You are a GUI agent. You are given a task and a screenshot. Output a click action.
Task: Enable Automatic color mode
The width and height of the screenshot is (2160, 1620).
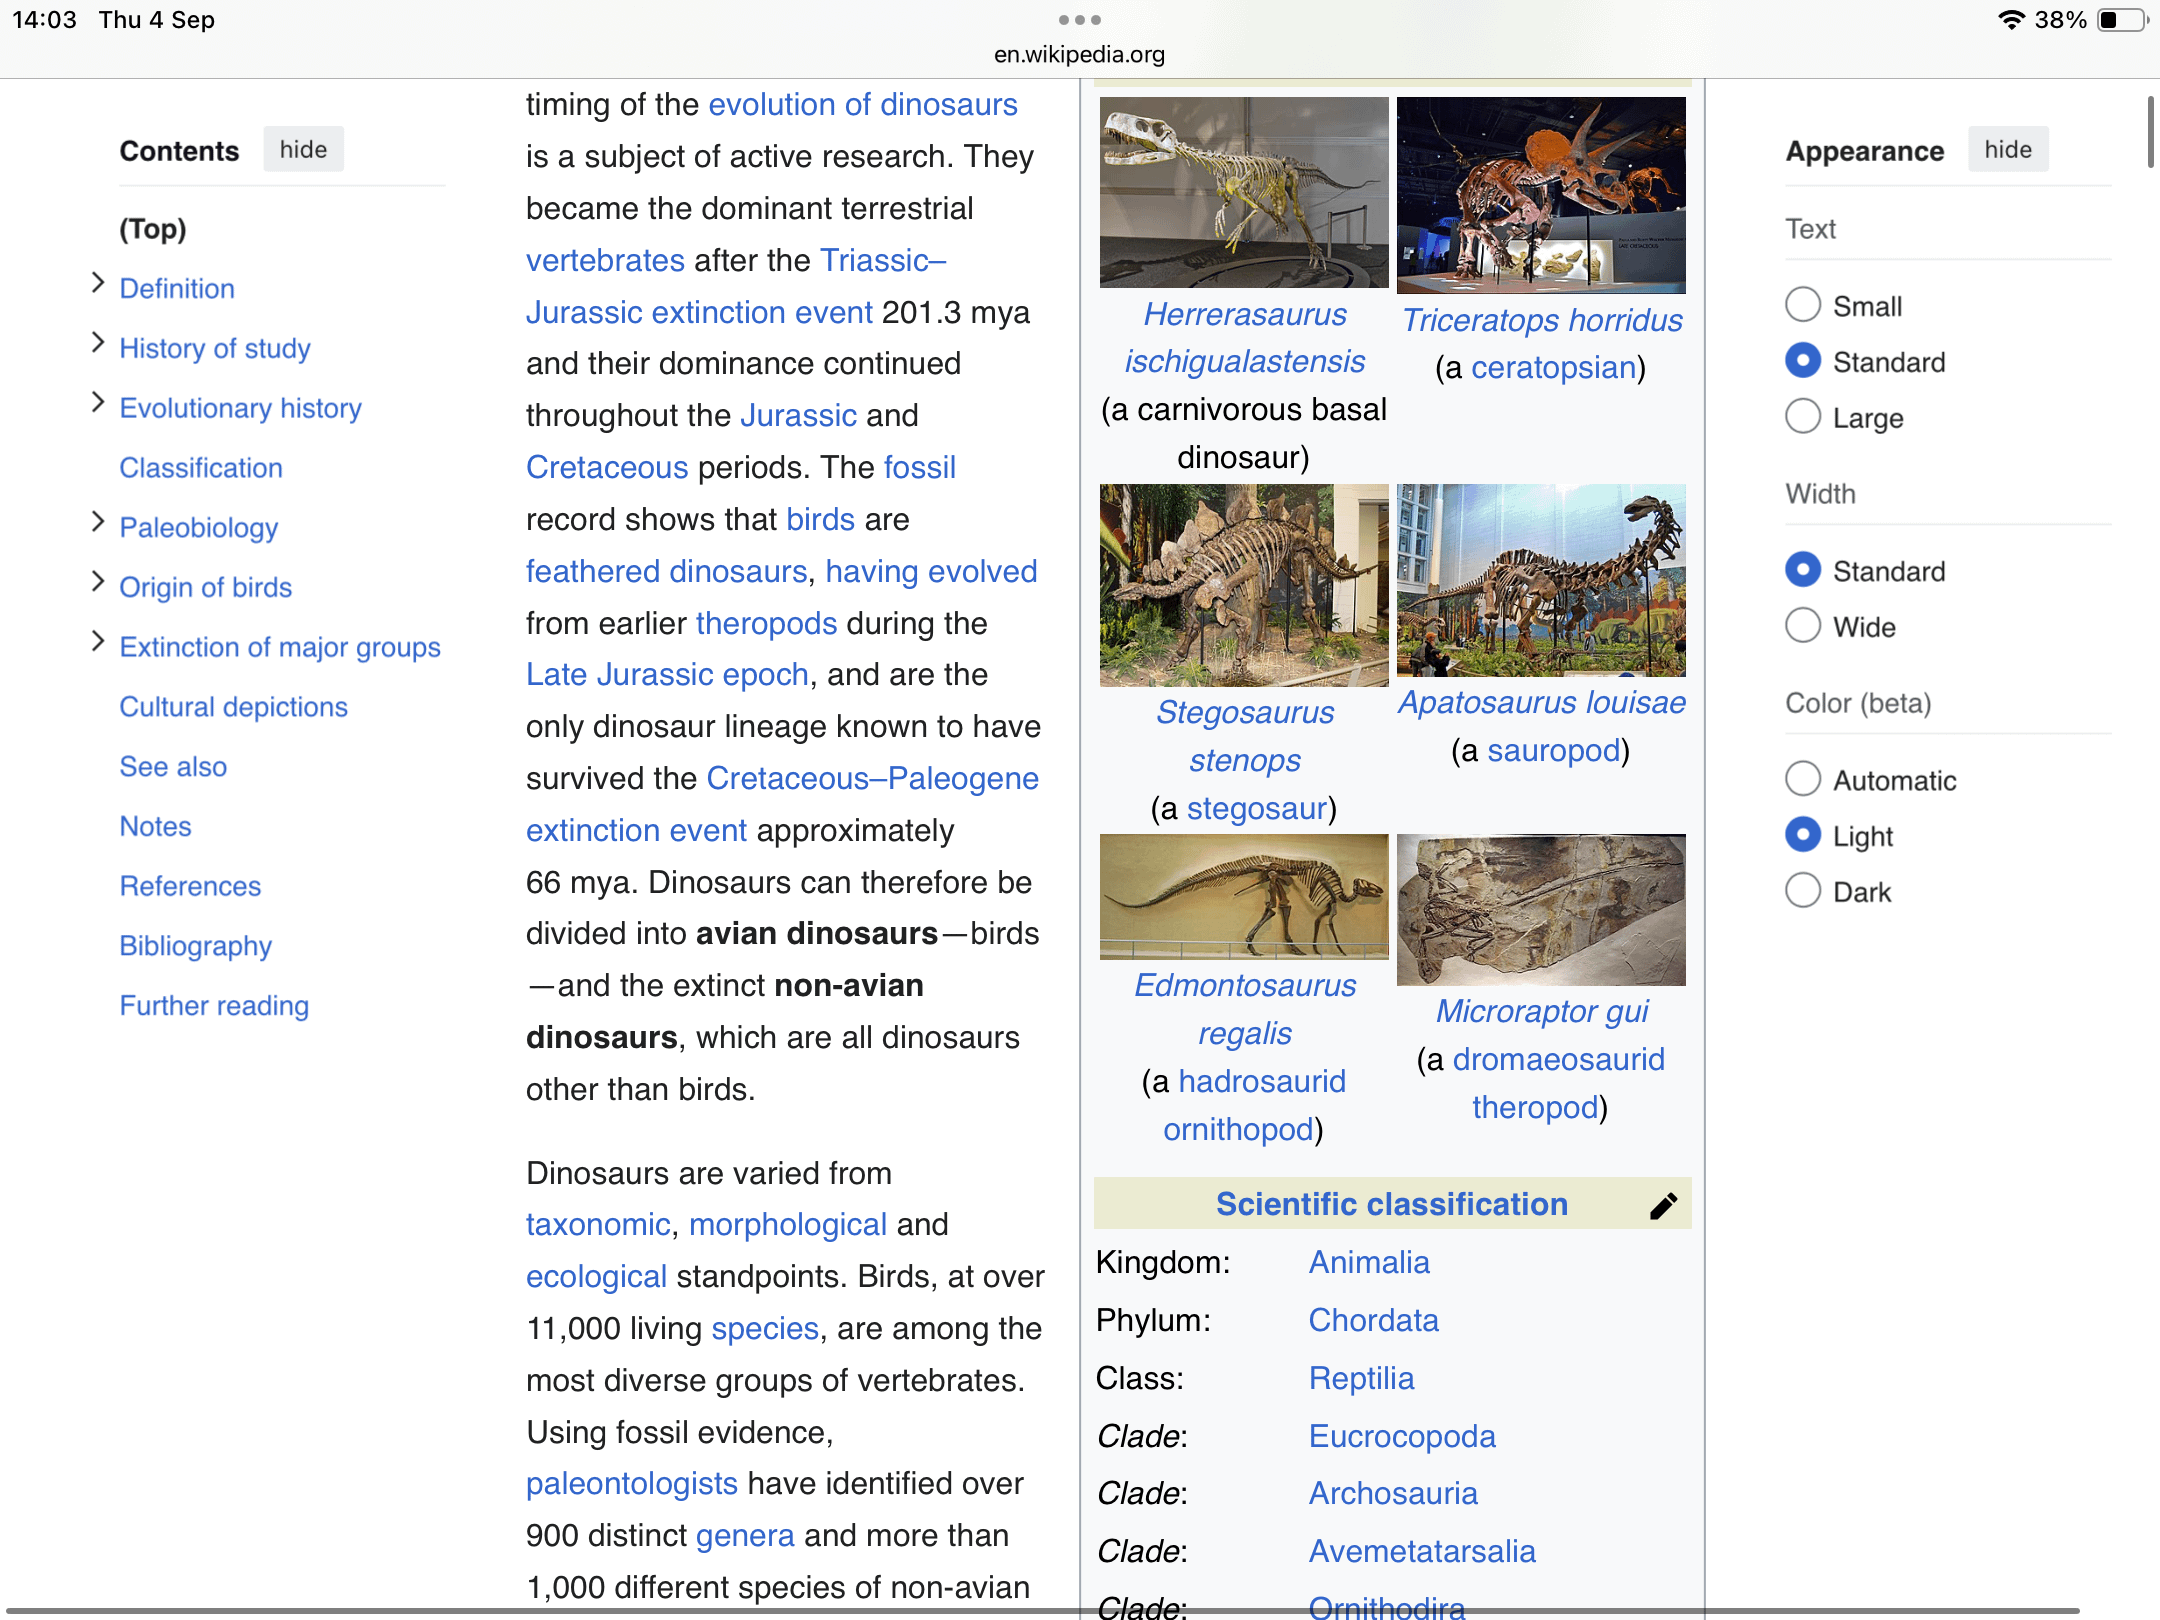(1803, 779)
